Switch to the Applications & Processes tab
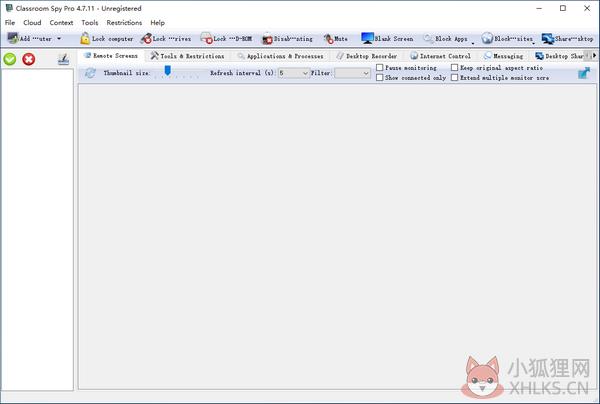This screenshot has height=404, width=600. [x=280, y=56]
